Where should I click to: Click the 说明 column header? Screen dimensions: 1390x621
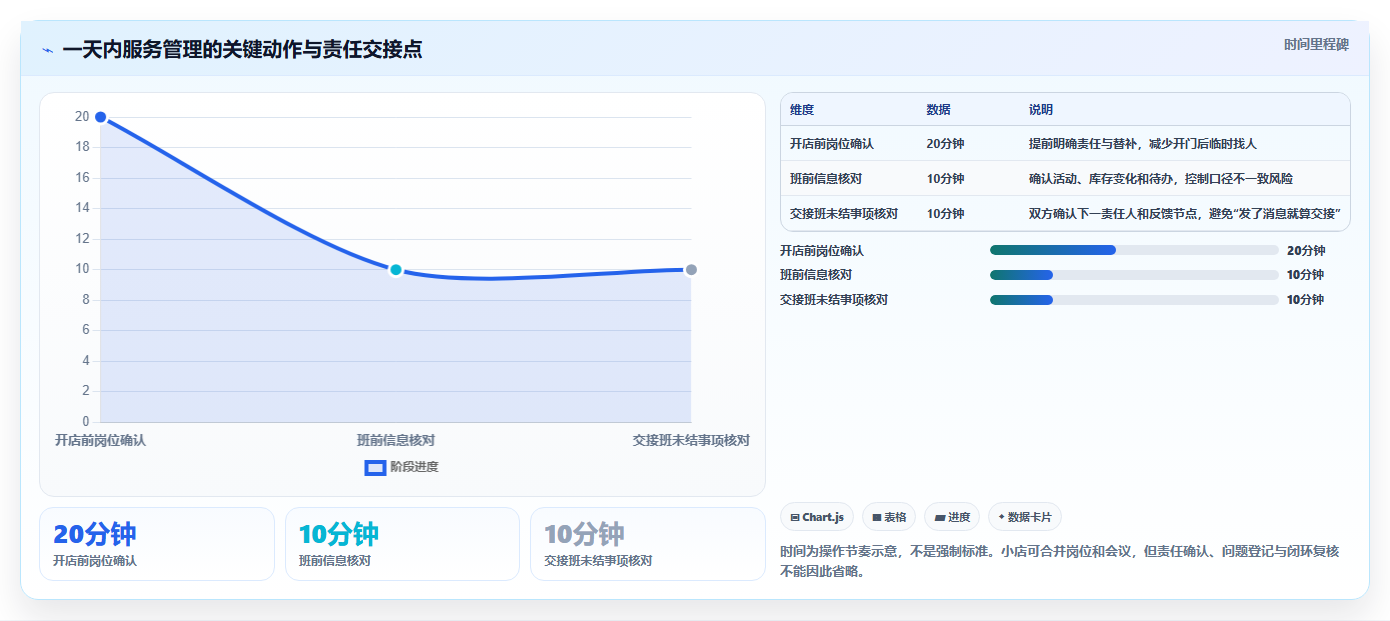1041,110
